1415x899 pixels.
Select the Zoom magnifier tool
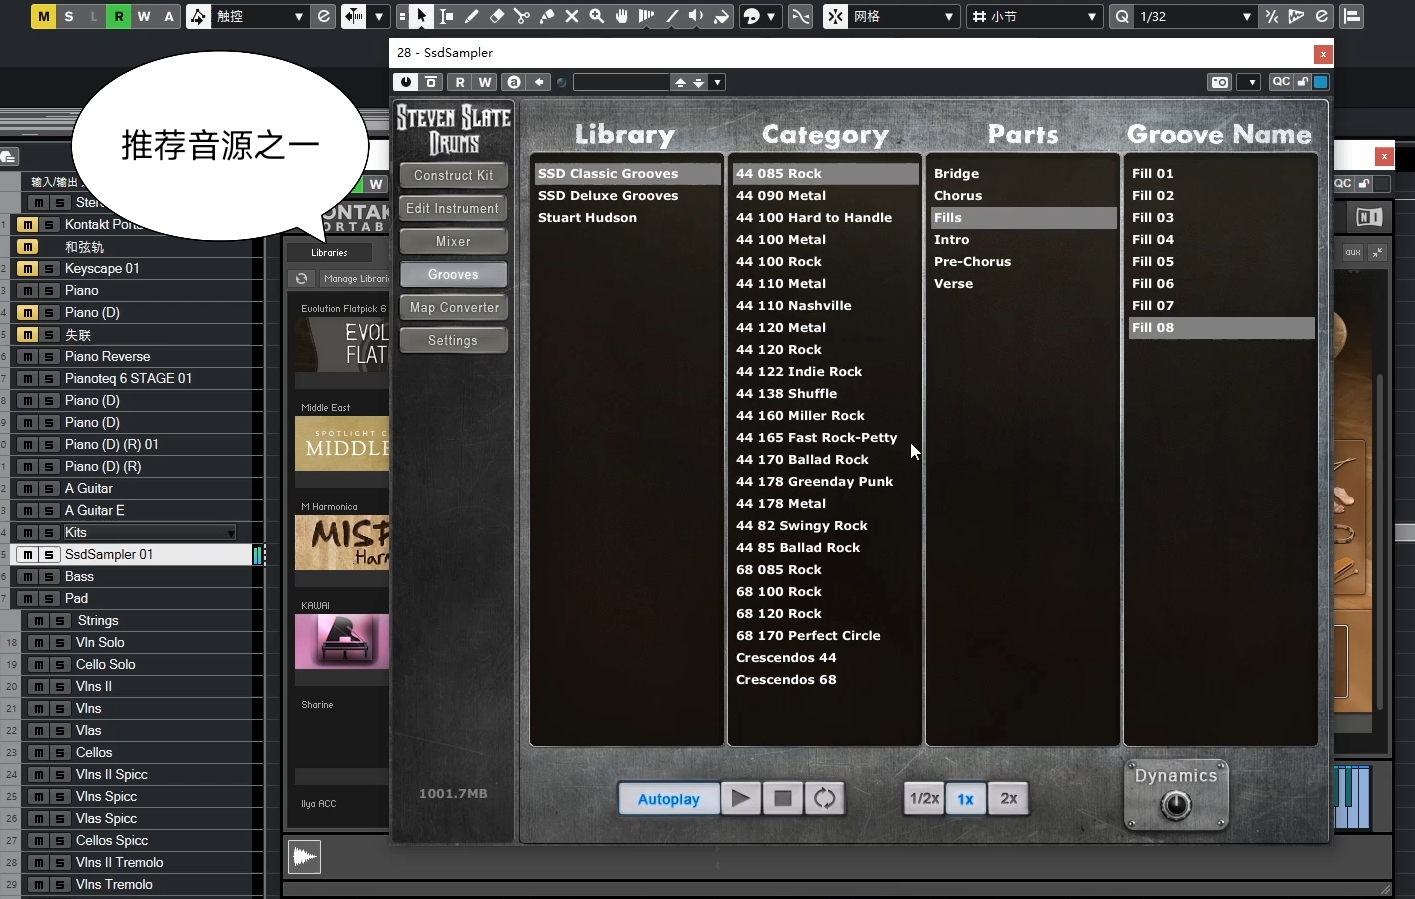[596, 16]
